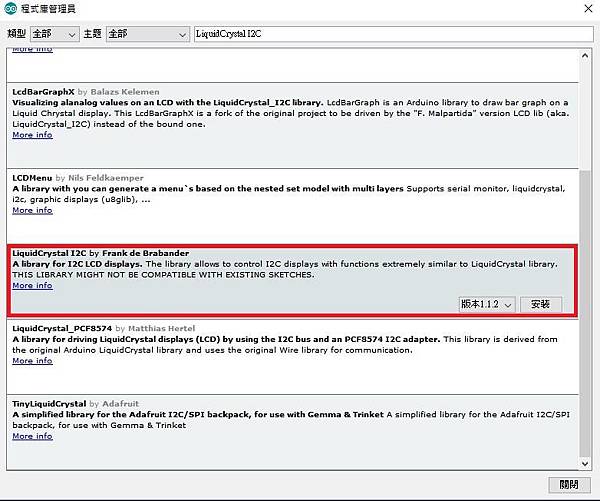Click the 安裝 install button
Viewport: 600px width, 501px height.
[540, 304]
